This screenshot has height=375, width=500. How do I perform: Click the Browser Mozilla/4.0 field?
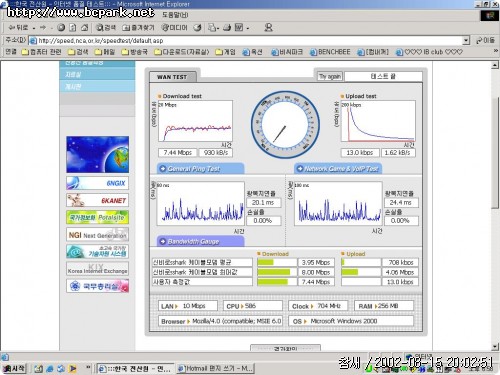click(221, 321)
